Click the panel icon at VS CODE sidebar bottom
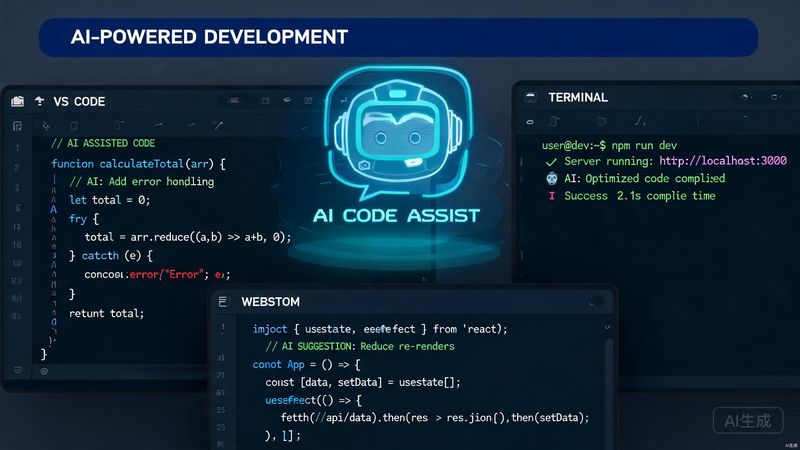 [18, 370]
